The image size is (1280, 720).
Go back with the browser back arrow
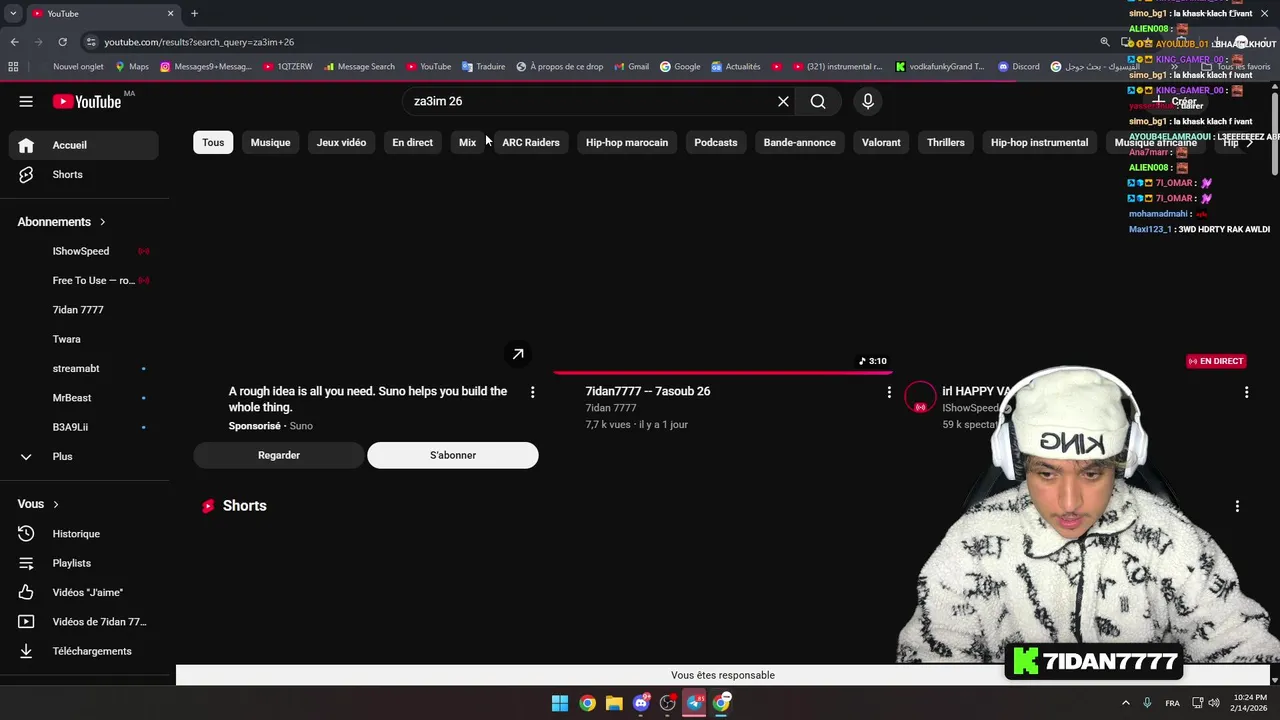tap(14, 42)
